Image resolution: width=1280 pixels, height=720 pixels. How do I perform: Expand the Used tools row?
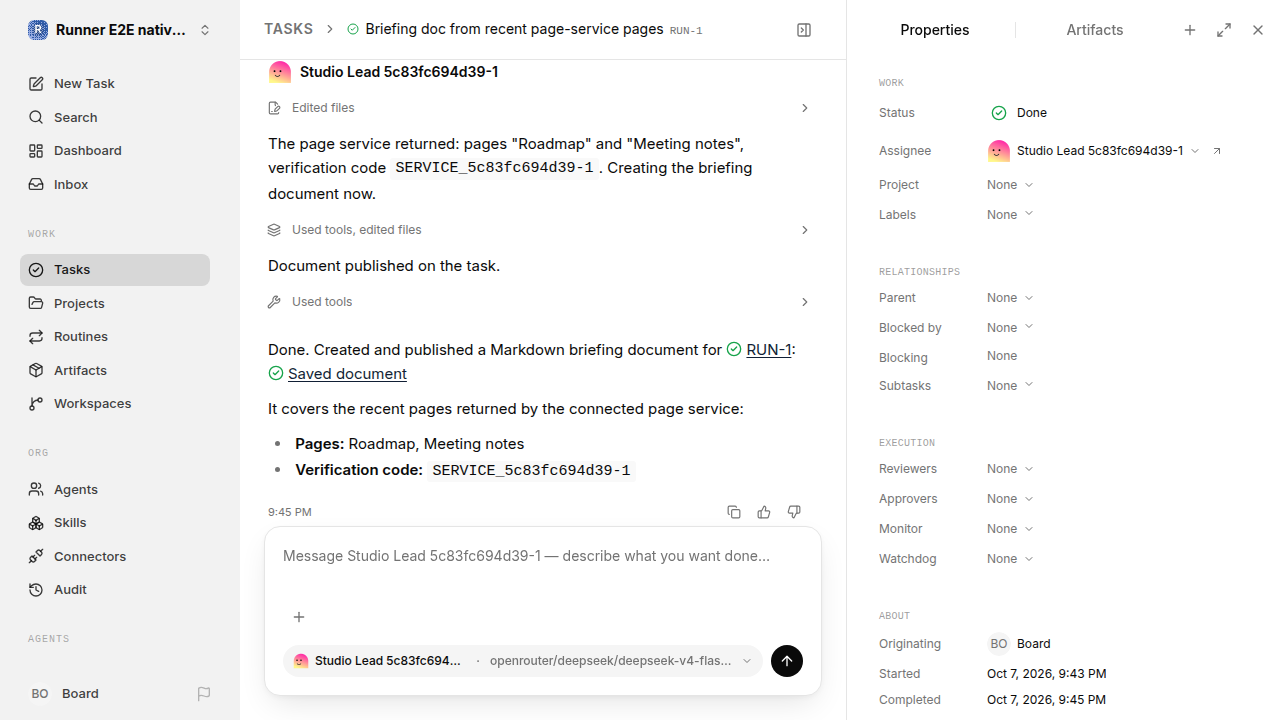[540, 302]
